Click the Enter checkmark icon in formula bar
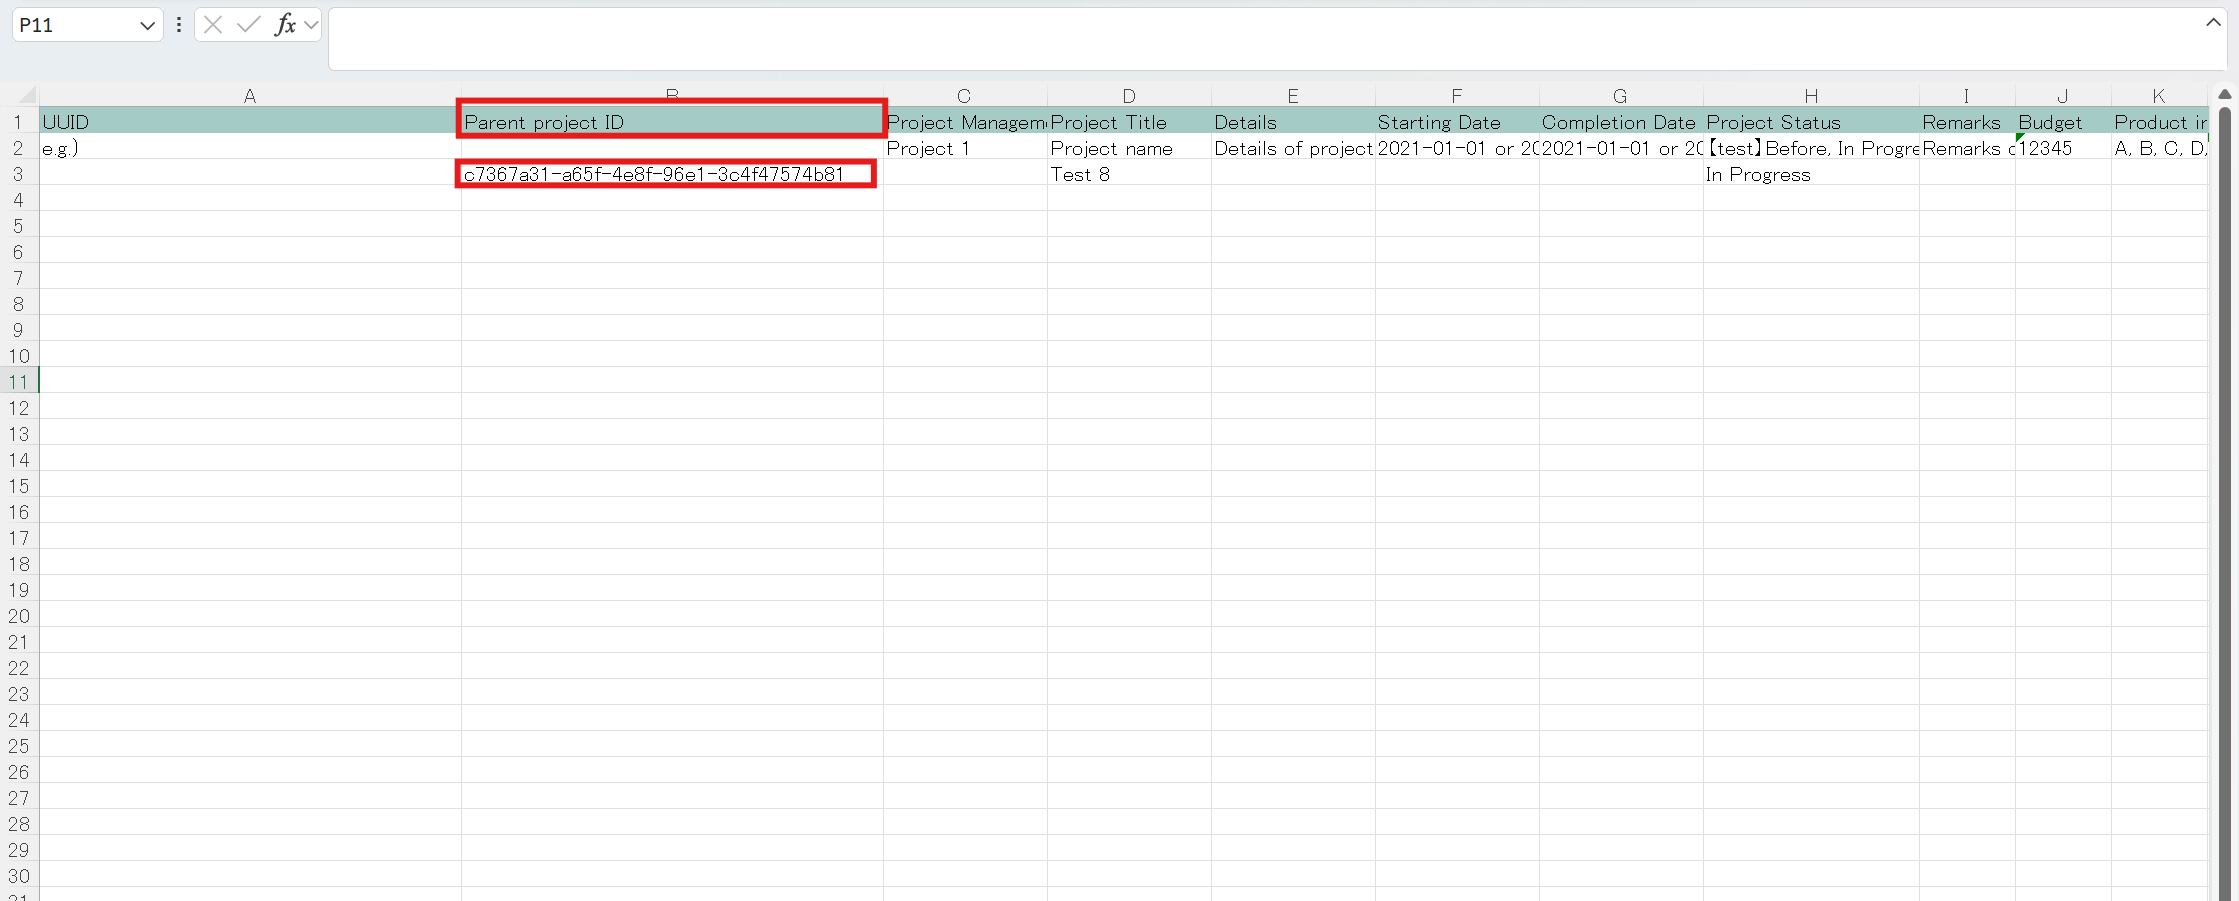The width and height of the screenshot is (2239, 901). tap(248, 25)
